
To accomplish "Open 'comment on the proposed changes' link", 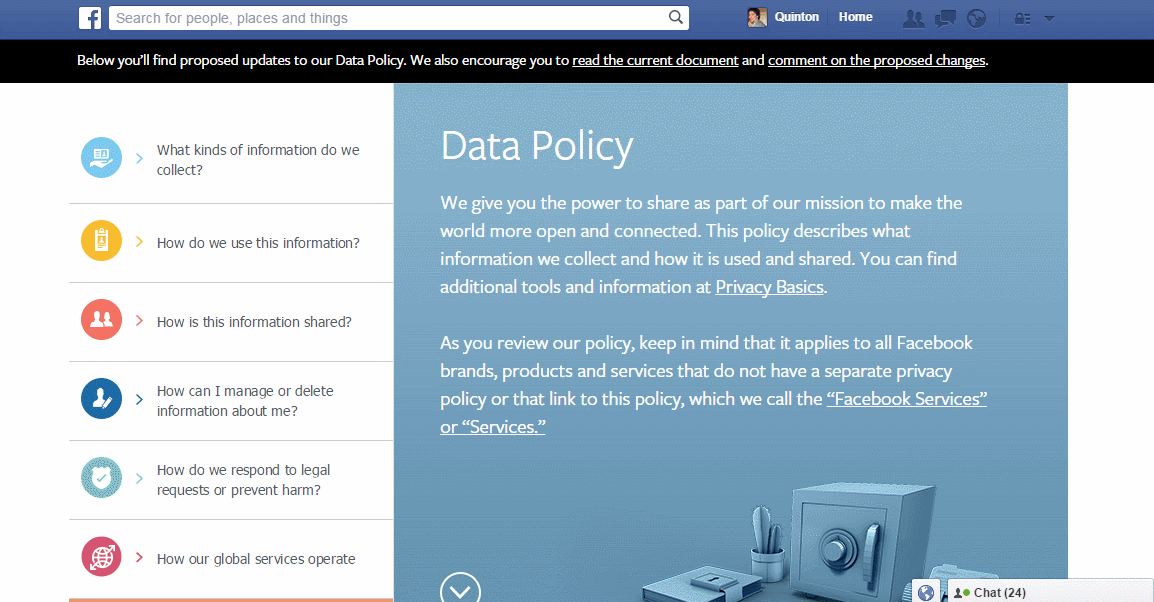I will [877, 60].
